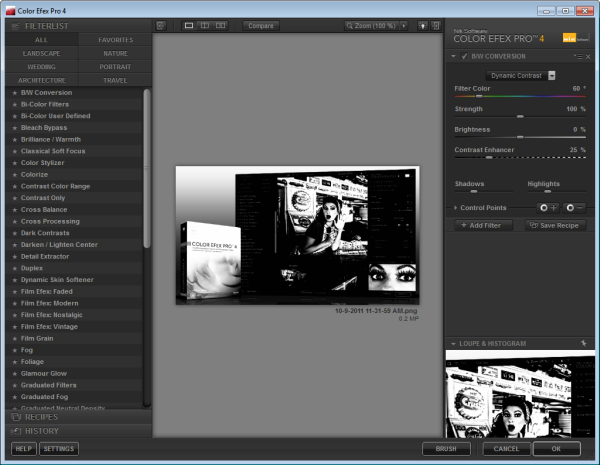The height and width of the screenshot is (465, 600).
Task: Click the star beside Film Grain
Action: pyautogui.click(x=15, y=339)
